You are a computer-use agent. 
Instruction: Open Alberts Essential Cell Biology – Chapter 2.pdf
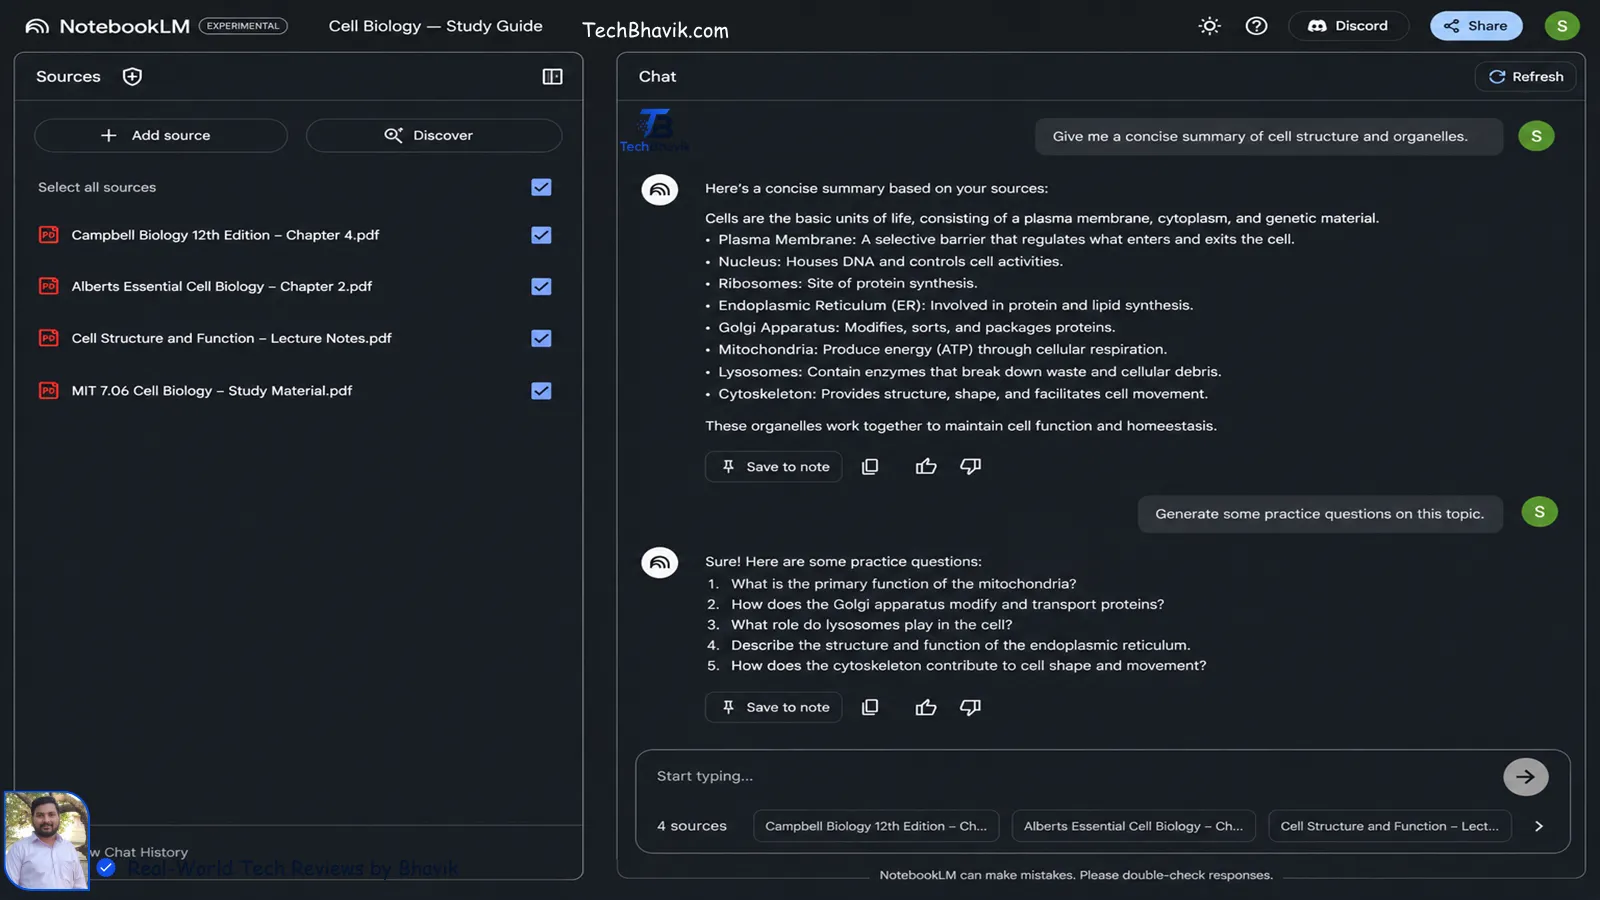pyautogui.click(x=221, y=286)
